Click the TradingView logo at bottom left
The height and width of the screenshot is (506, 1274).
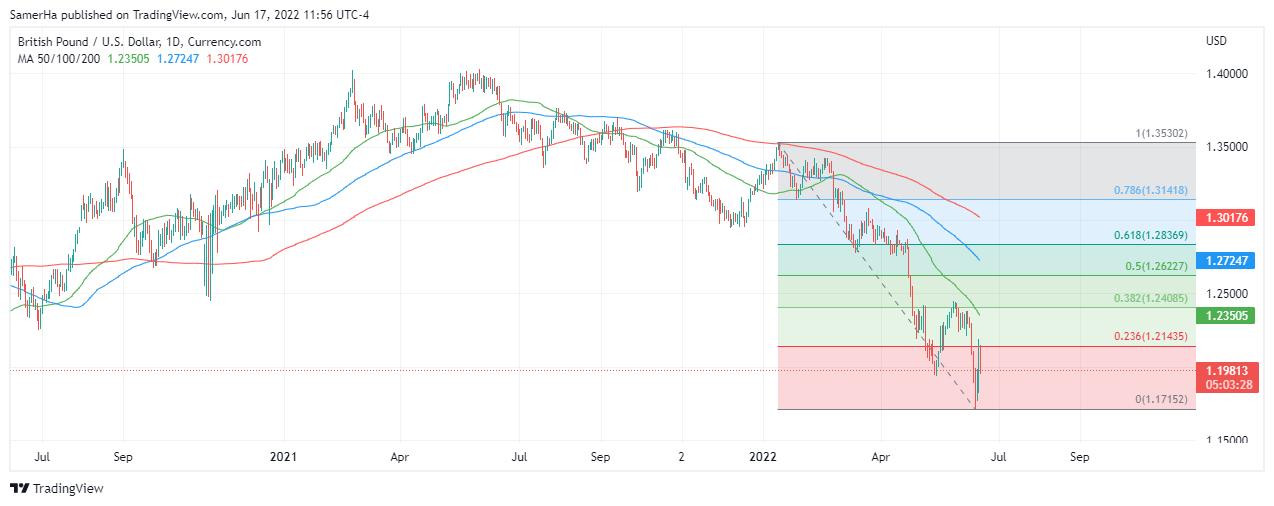[57, 489]
